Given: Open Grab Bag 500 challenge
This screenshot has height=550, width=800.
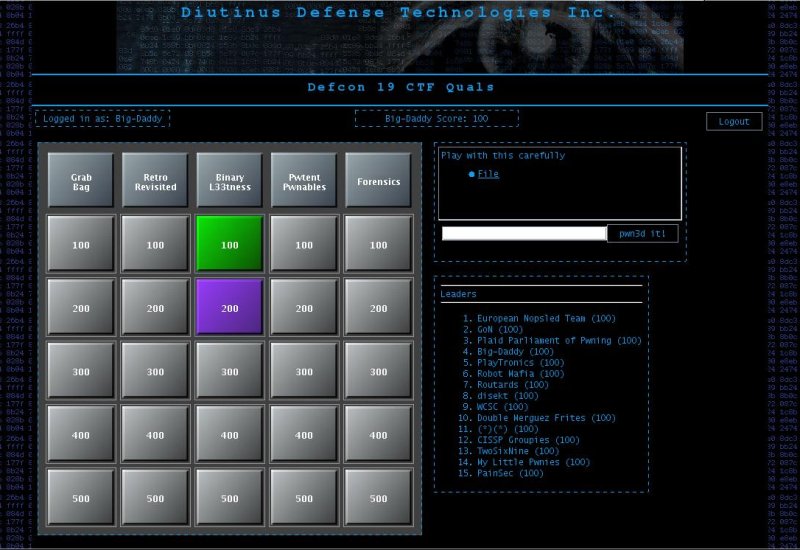Looking at the screenshot, I should [x=81, y=497].
